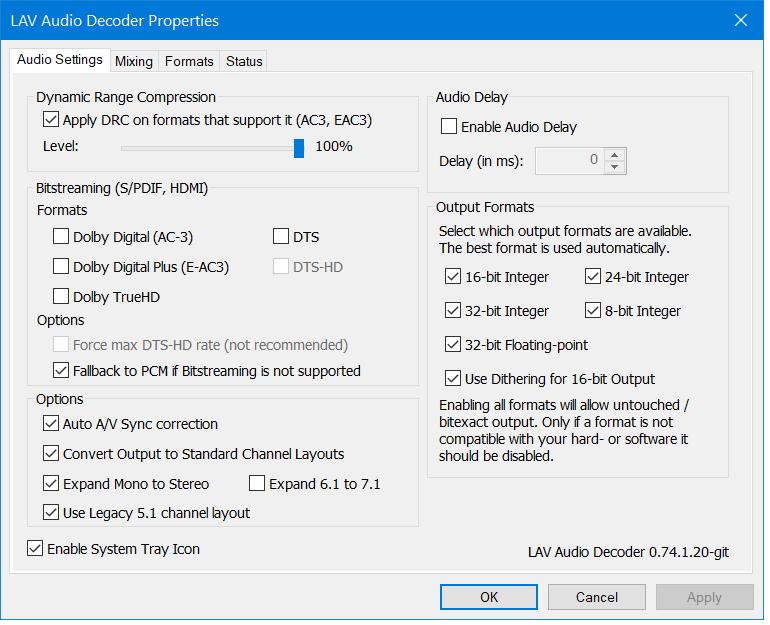Click the Cancel button
Viewport: 770px width, 625px height.
597,597
